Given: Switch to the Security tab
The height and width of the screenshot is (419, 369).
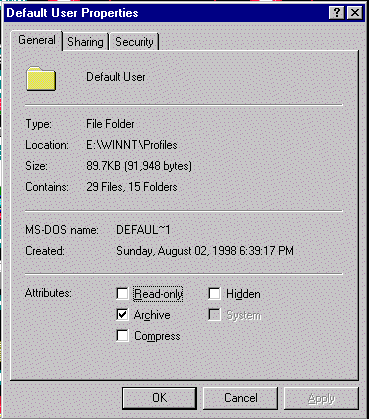Looking at the screenshot, I should point(134,42).
